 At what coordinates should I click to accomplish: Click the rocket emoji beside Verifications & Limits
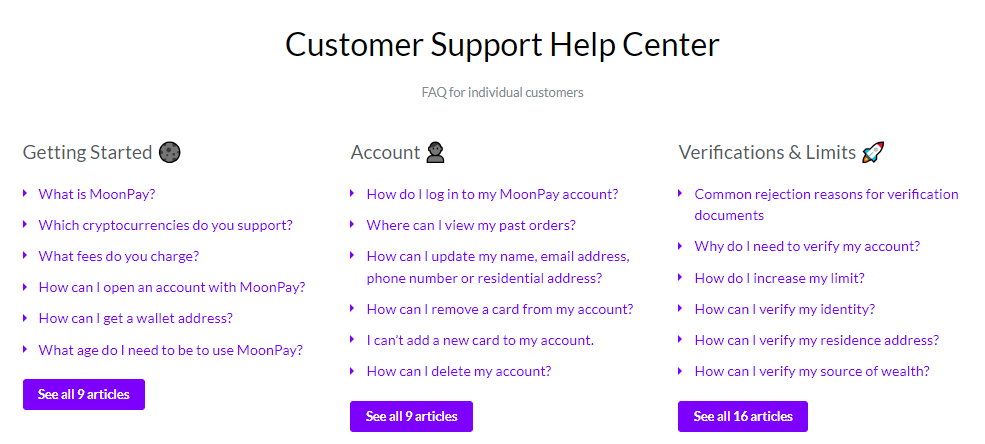pos(874,152)
